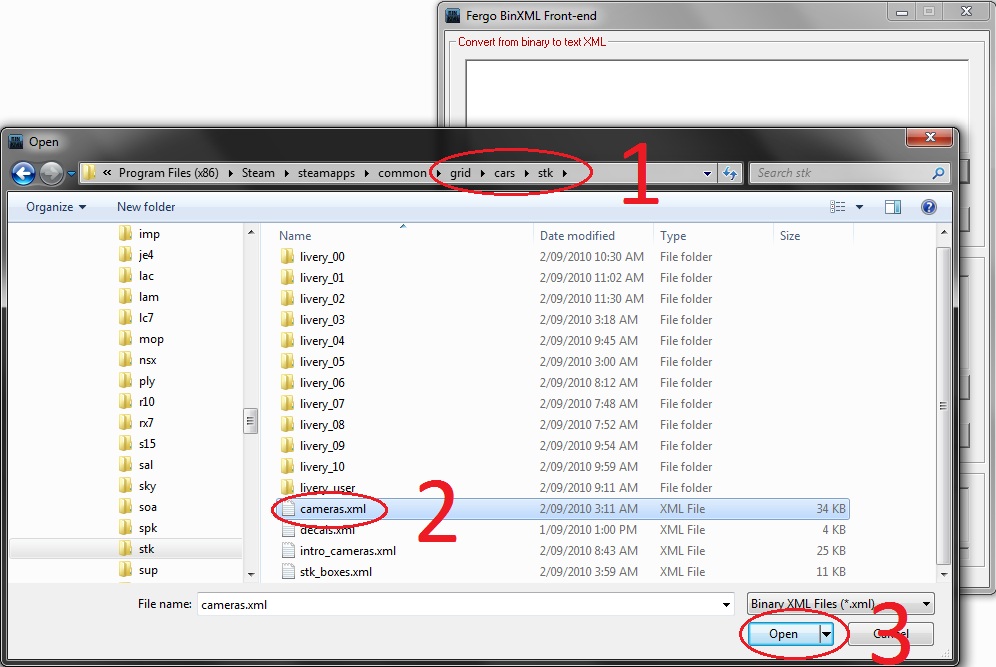Click the Search stk field
The height and width of the screenshot is (667, 996).
tap(842, 173)
